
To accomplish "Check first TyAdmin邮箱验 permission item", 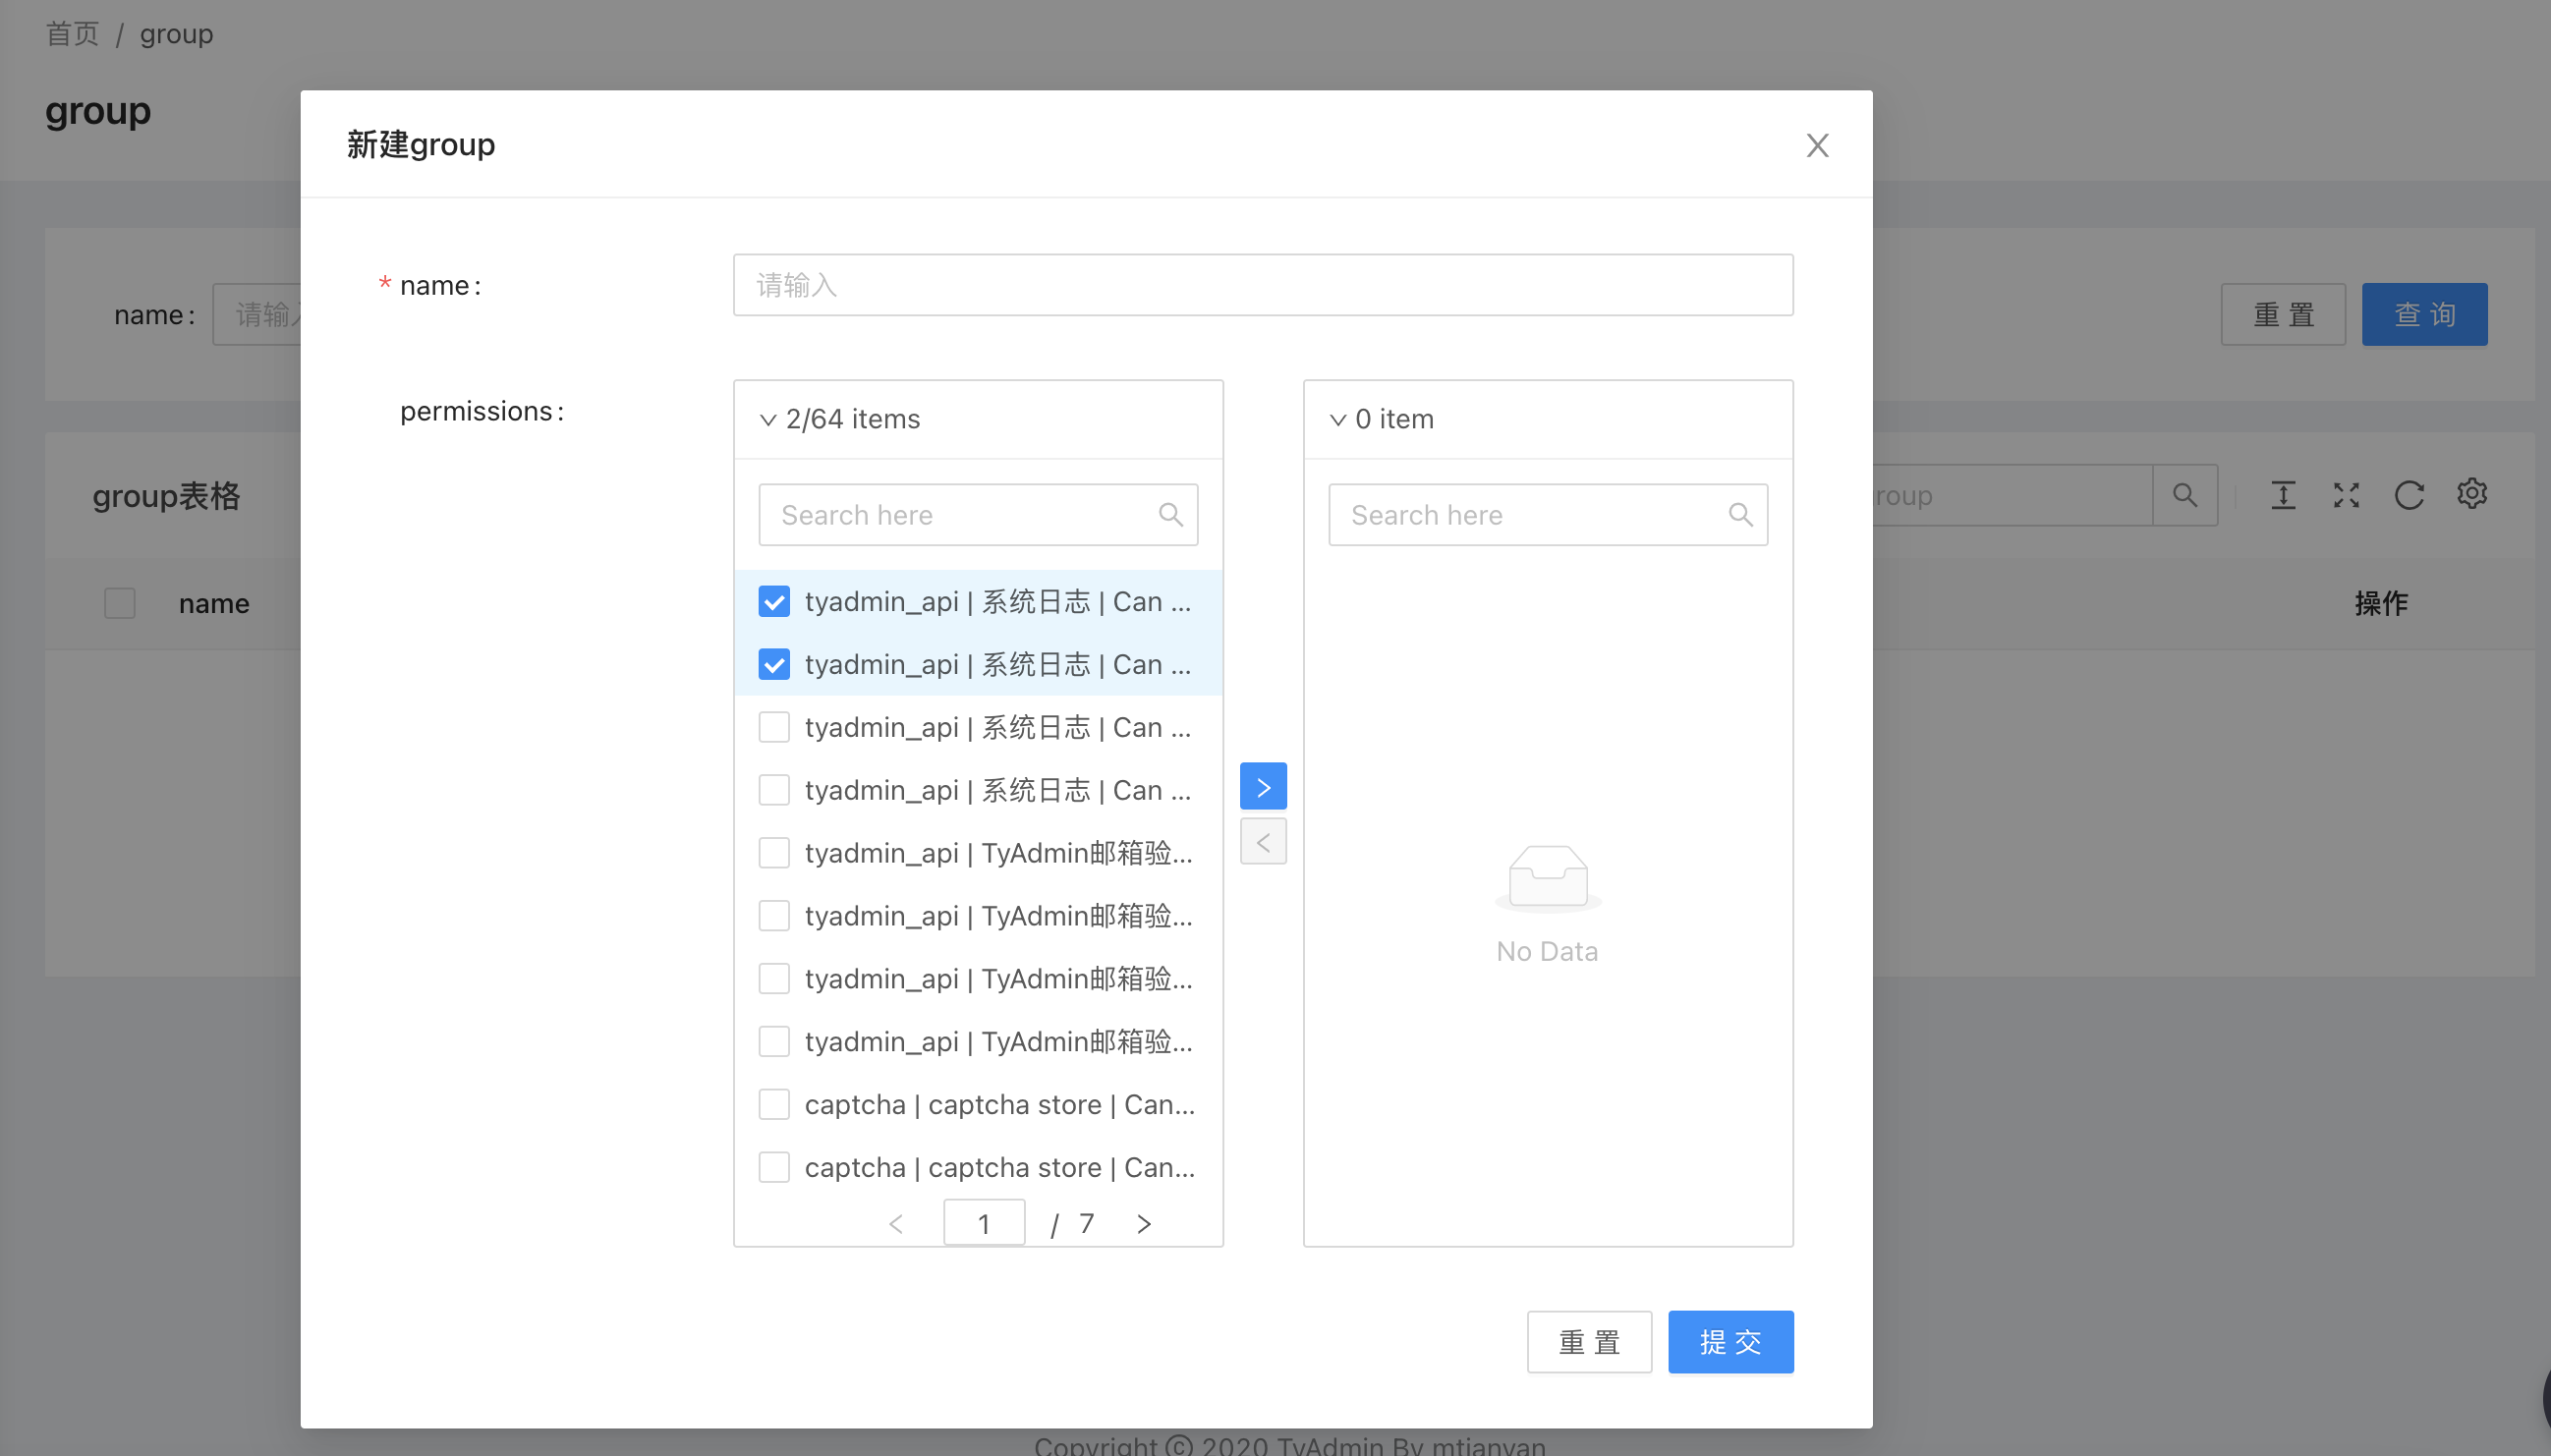I will pyautogui.click(x=774, y=853).
